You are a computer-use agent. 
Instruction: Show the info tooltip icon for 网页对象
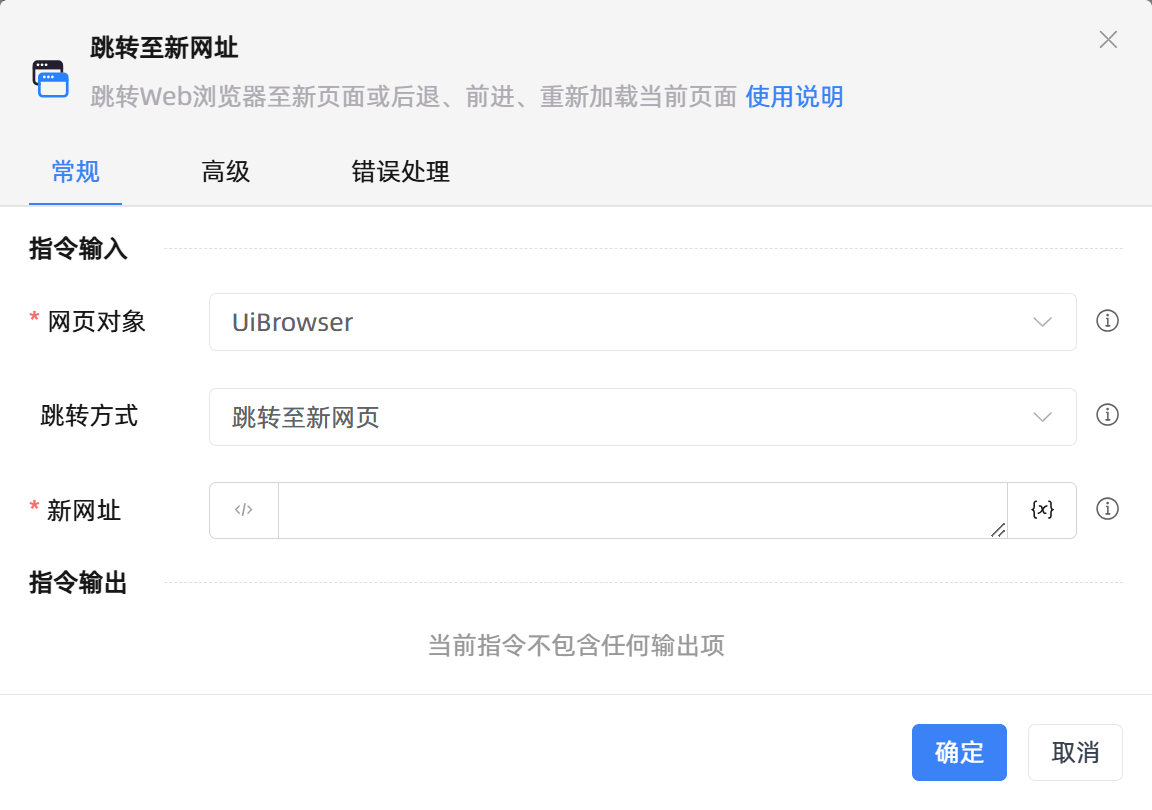pyautogui.click(x=1107, y=321)
